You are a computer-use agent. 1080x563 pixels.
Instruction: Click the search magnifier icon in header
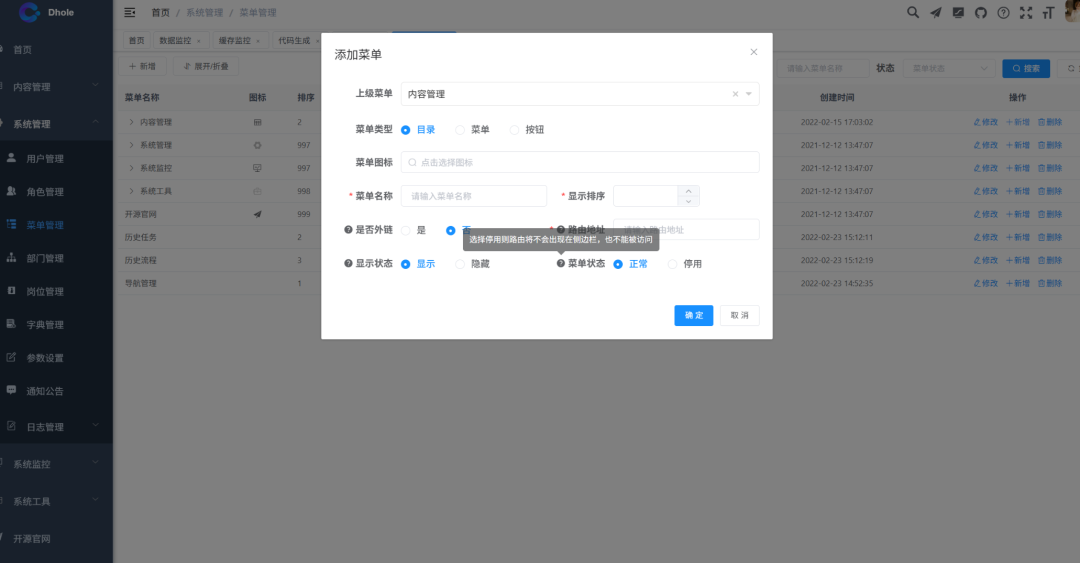pos(913,12)
